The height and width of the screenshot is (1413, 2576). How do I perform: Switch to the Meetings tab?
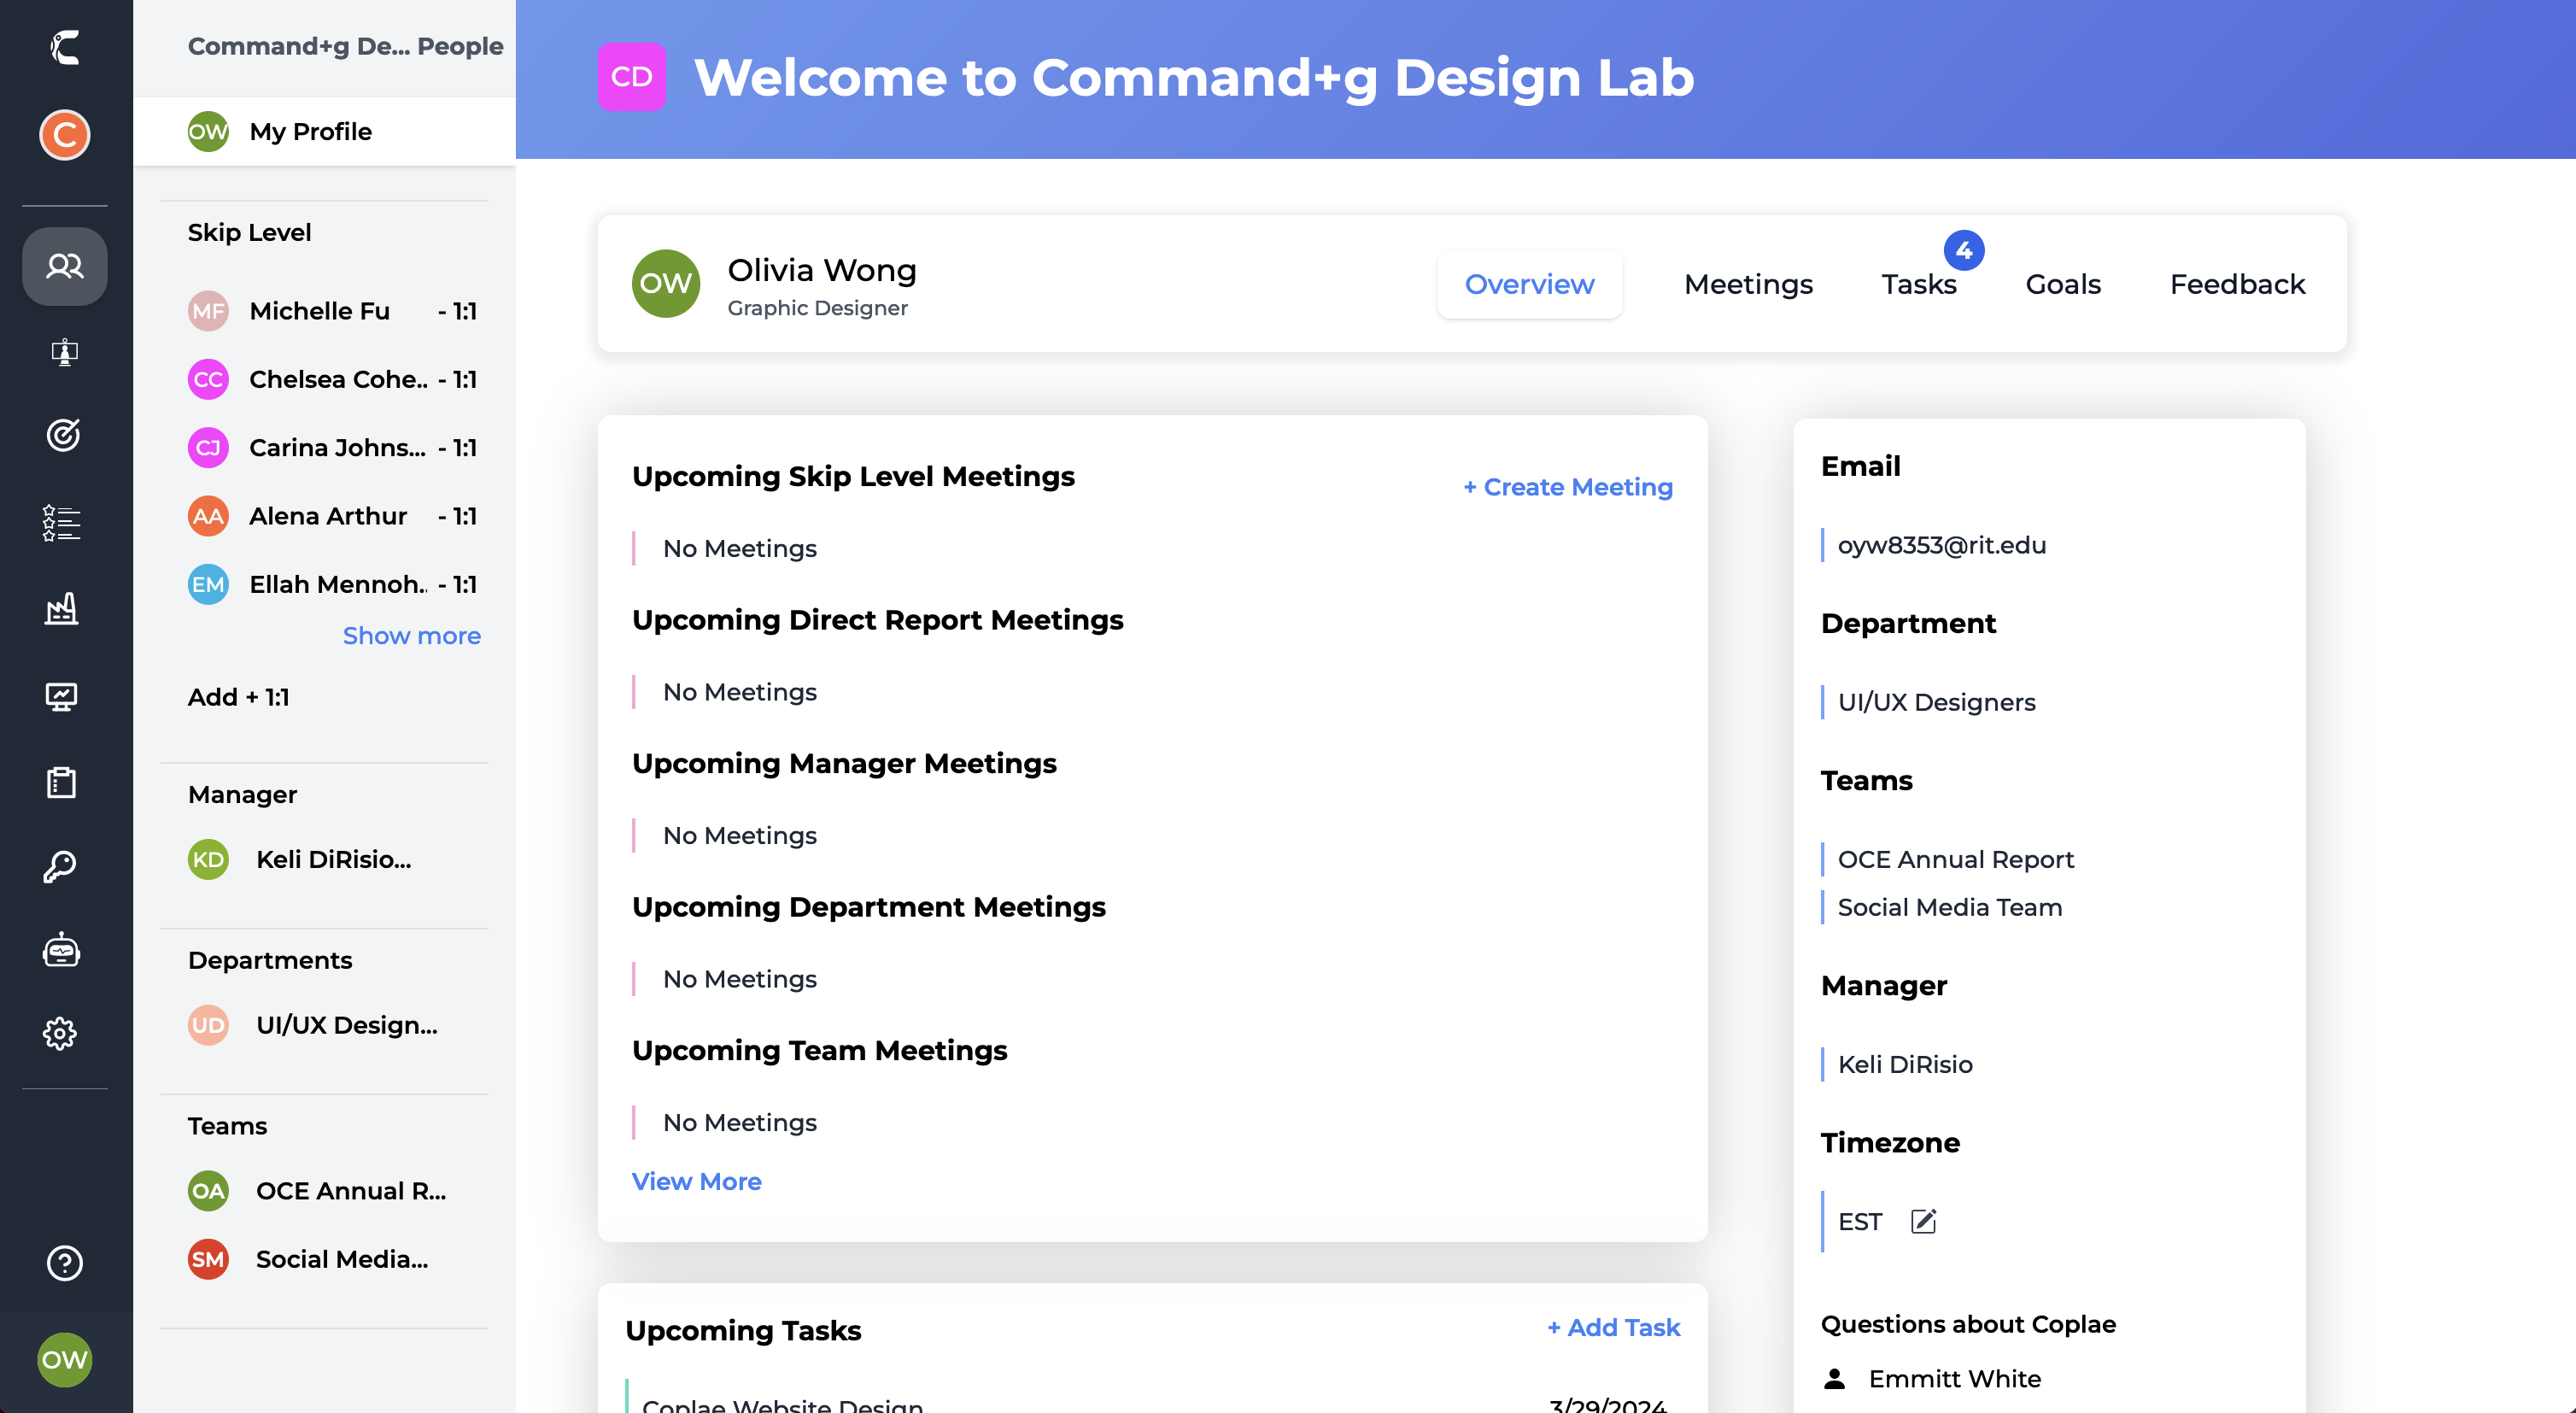point(1747,284)
